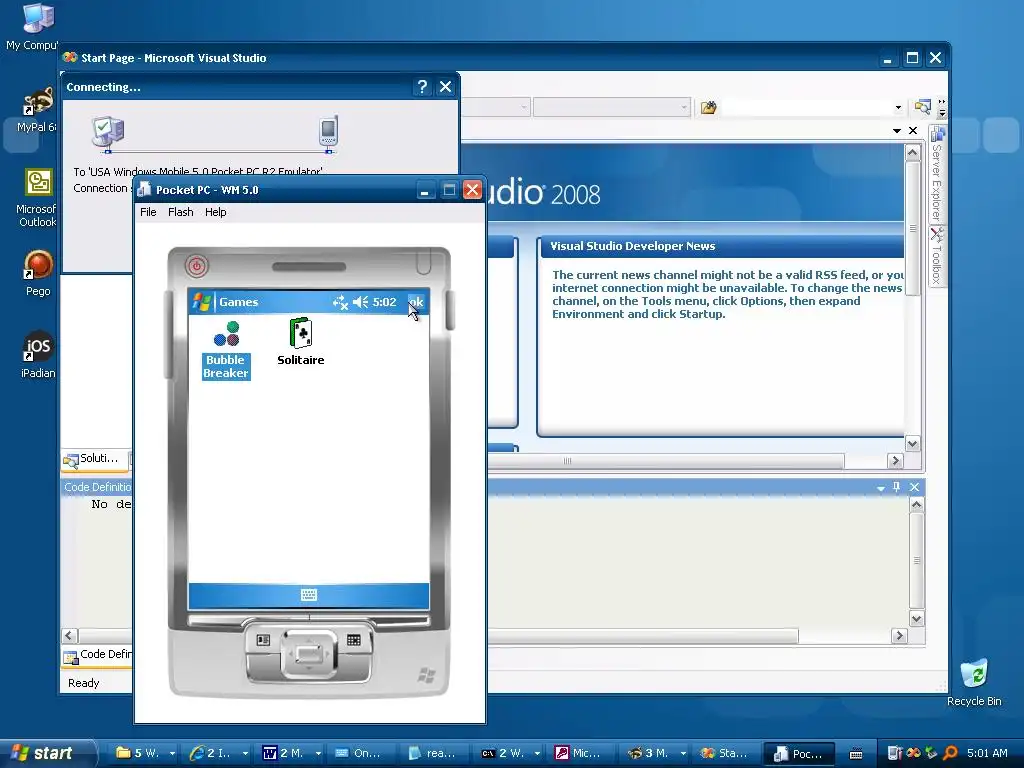Click Code Definition horizontal scroll right arrow
Image resolution: width=1024 pixels, height=768 pixels.
tap(899, 635)
